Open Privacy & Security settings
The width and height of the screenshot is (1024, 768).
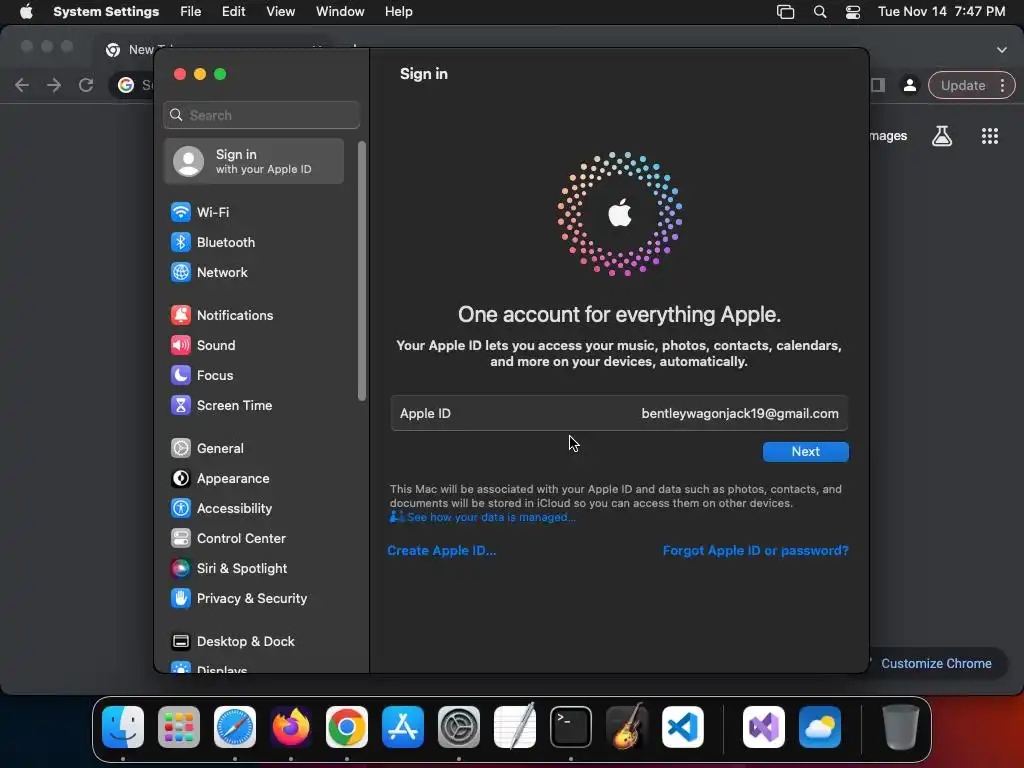254,599
